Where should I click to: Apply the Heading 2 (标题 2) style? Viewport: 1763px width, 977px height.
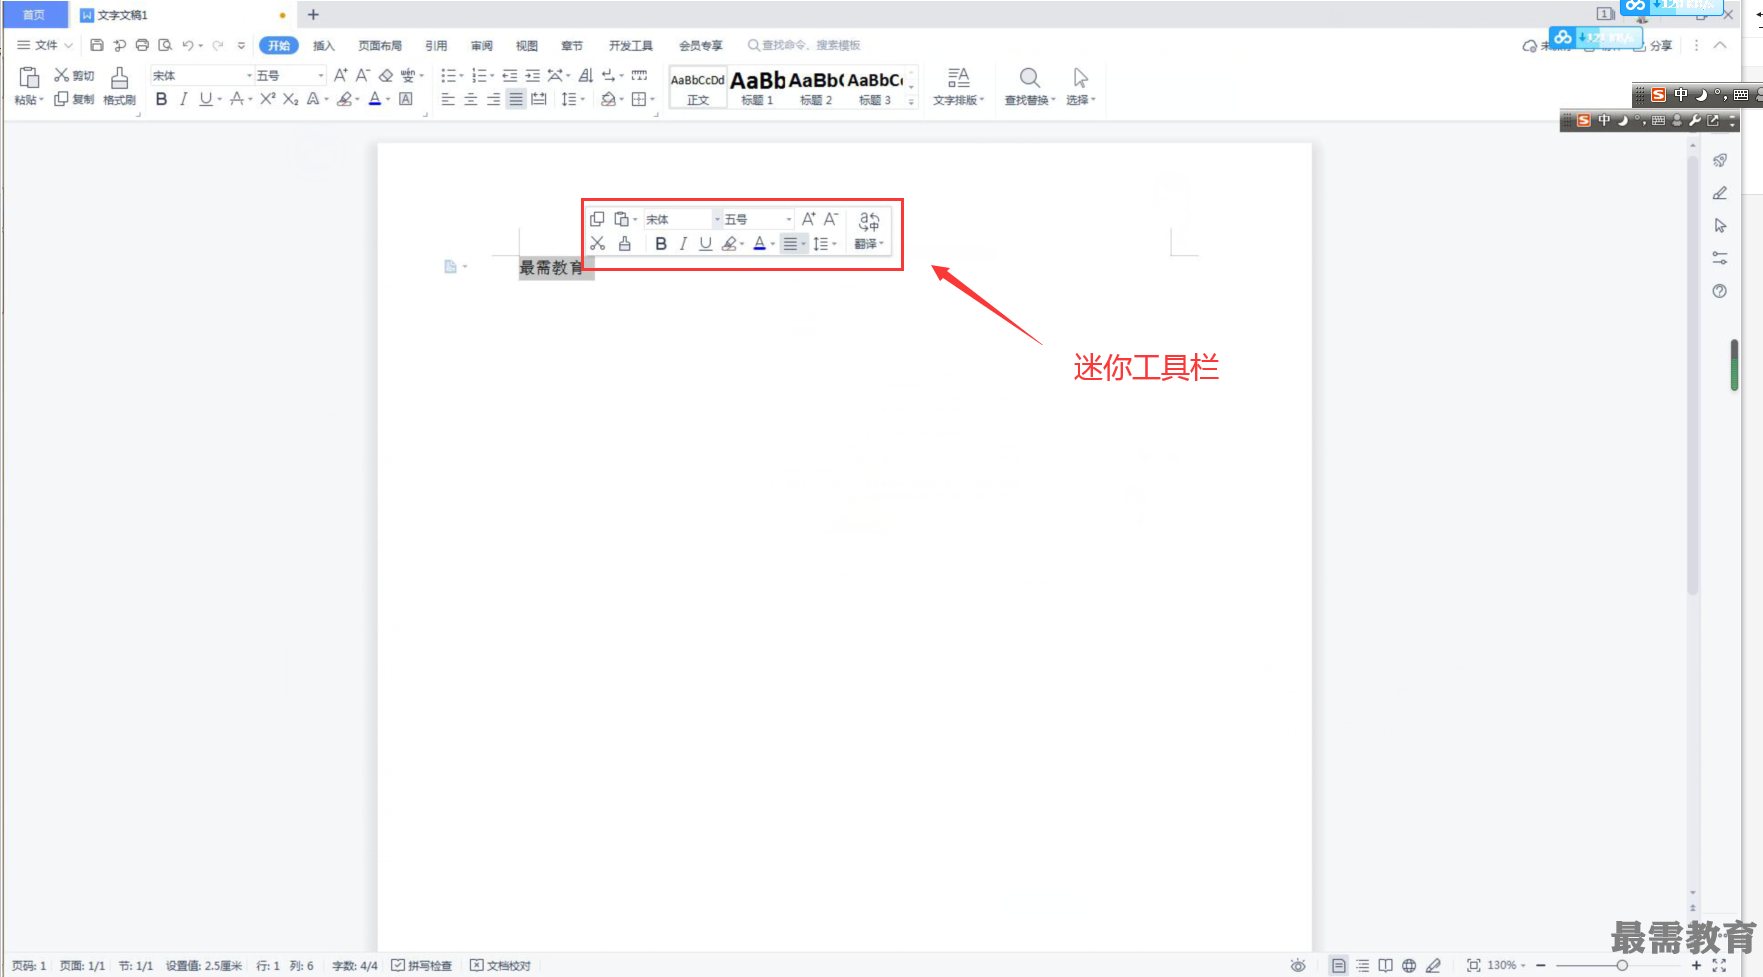point(816,87)
